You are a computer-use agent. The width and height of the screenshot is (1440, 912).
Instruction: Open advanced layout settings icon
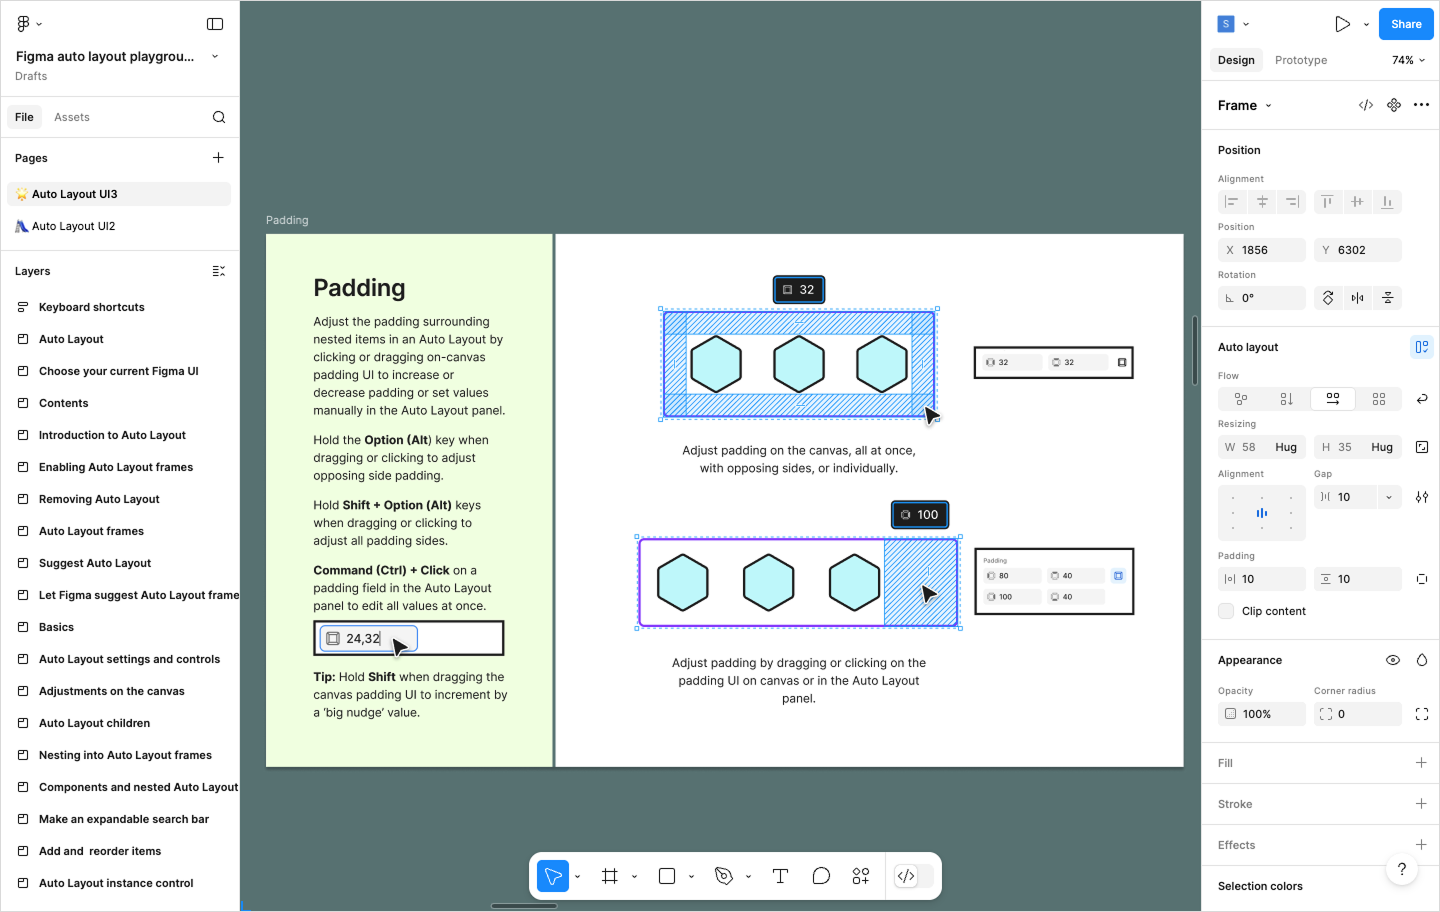(1421, 496)
